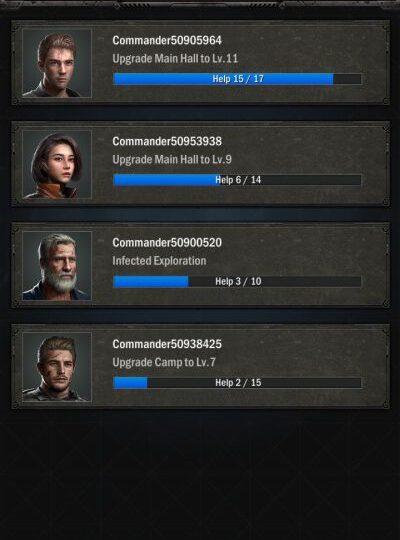Click the empty dark area below list
This screenshot has height=540, width=400.
pyautogui.click(x=200, y=475)
